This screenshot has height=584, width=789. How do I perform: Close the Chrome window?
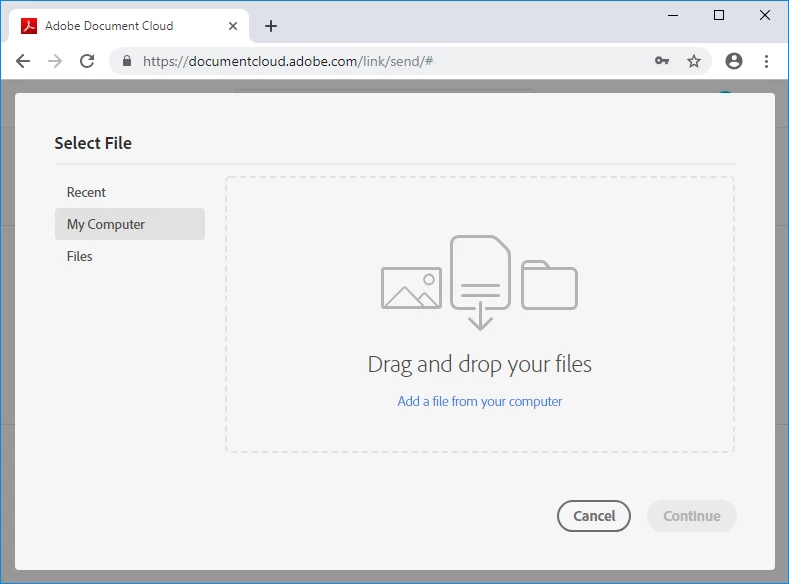[x=765, y=16]
